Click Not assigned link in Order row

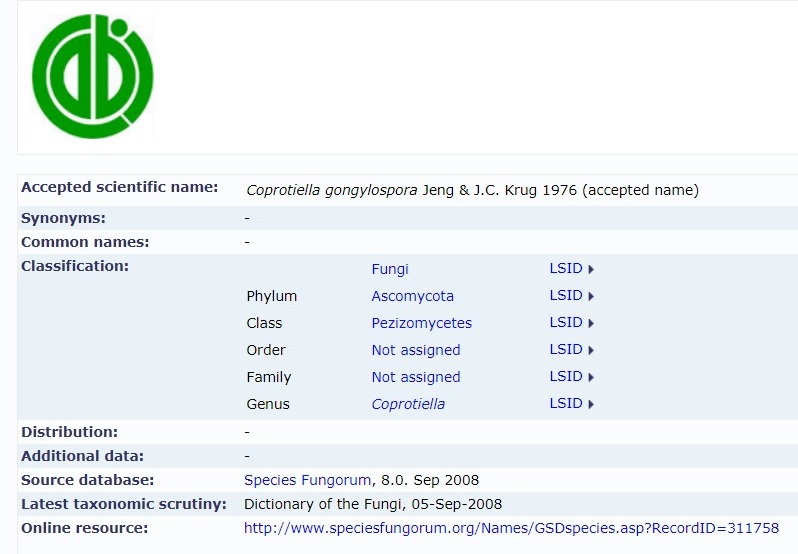click(x=416, y=350)
